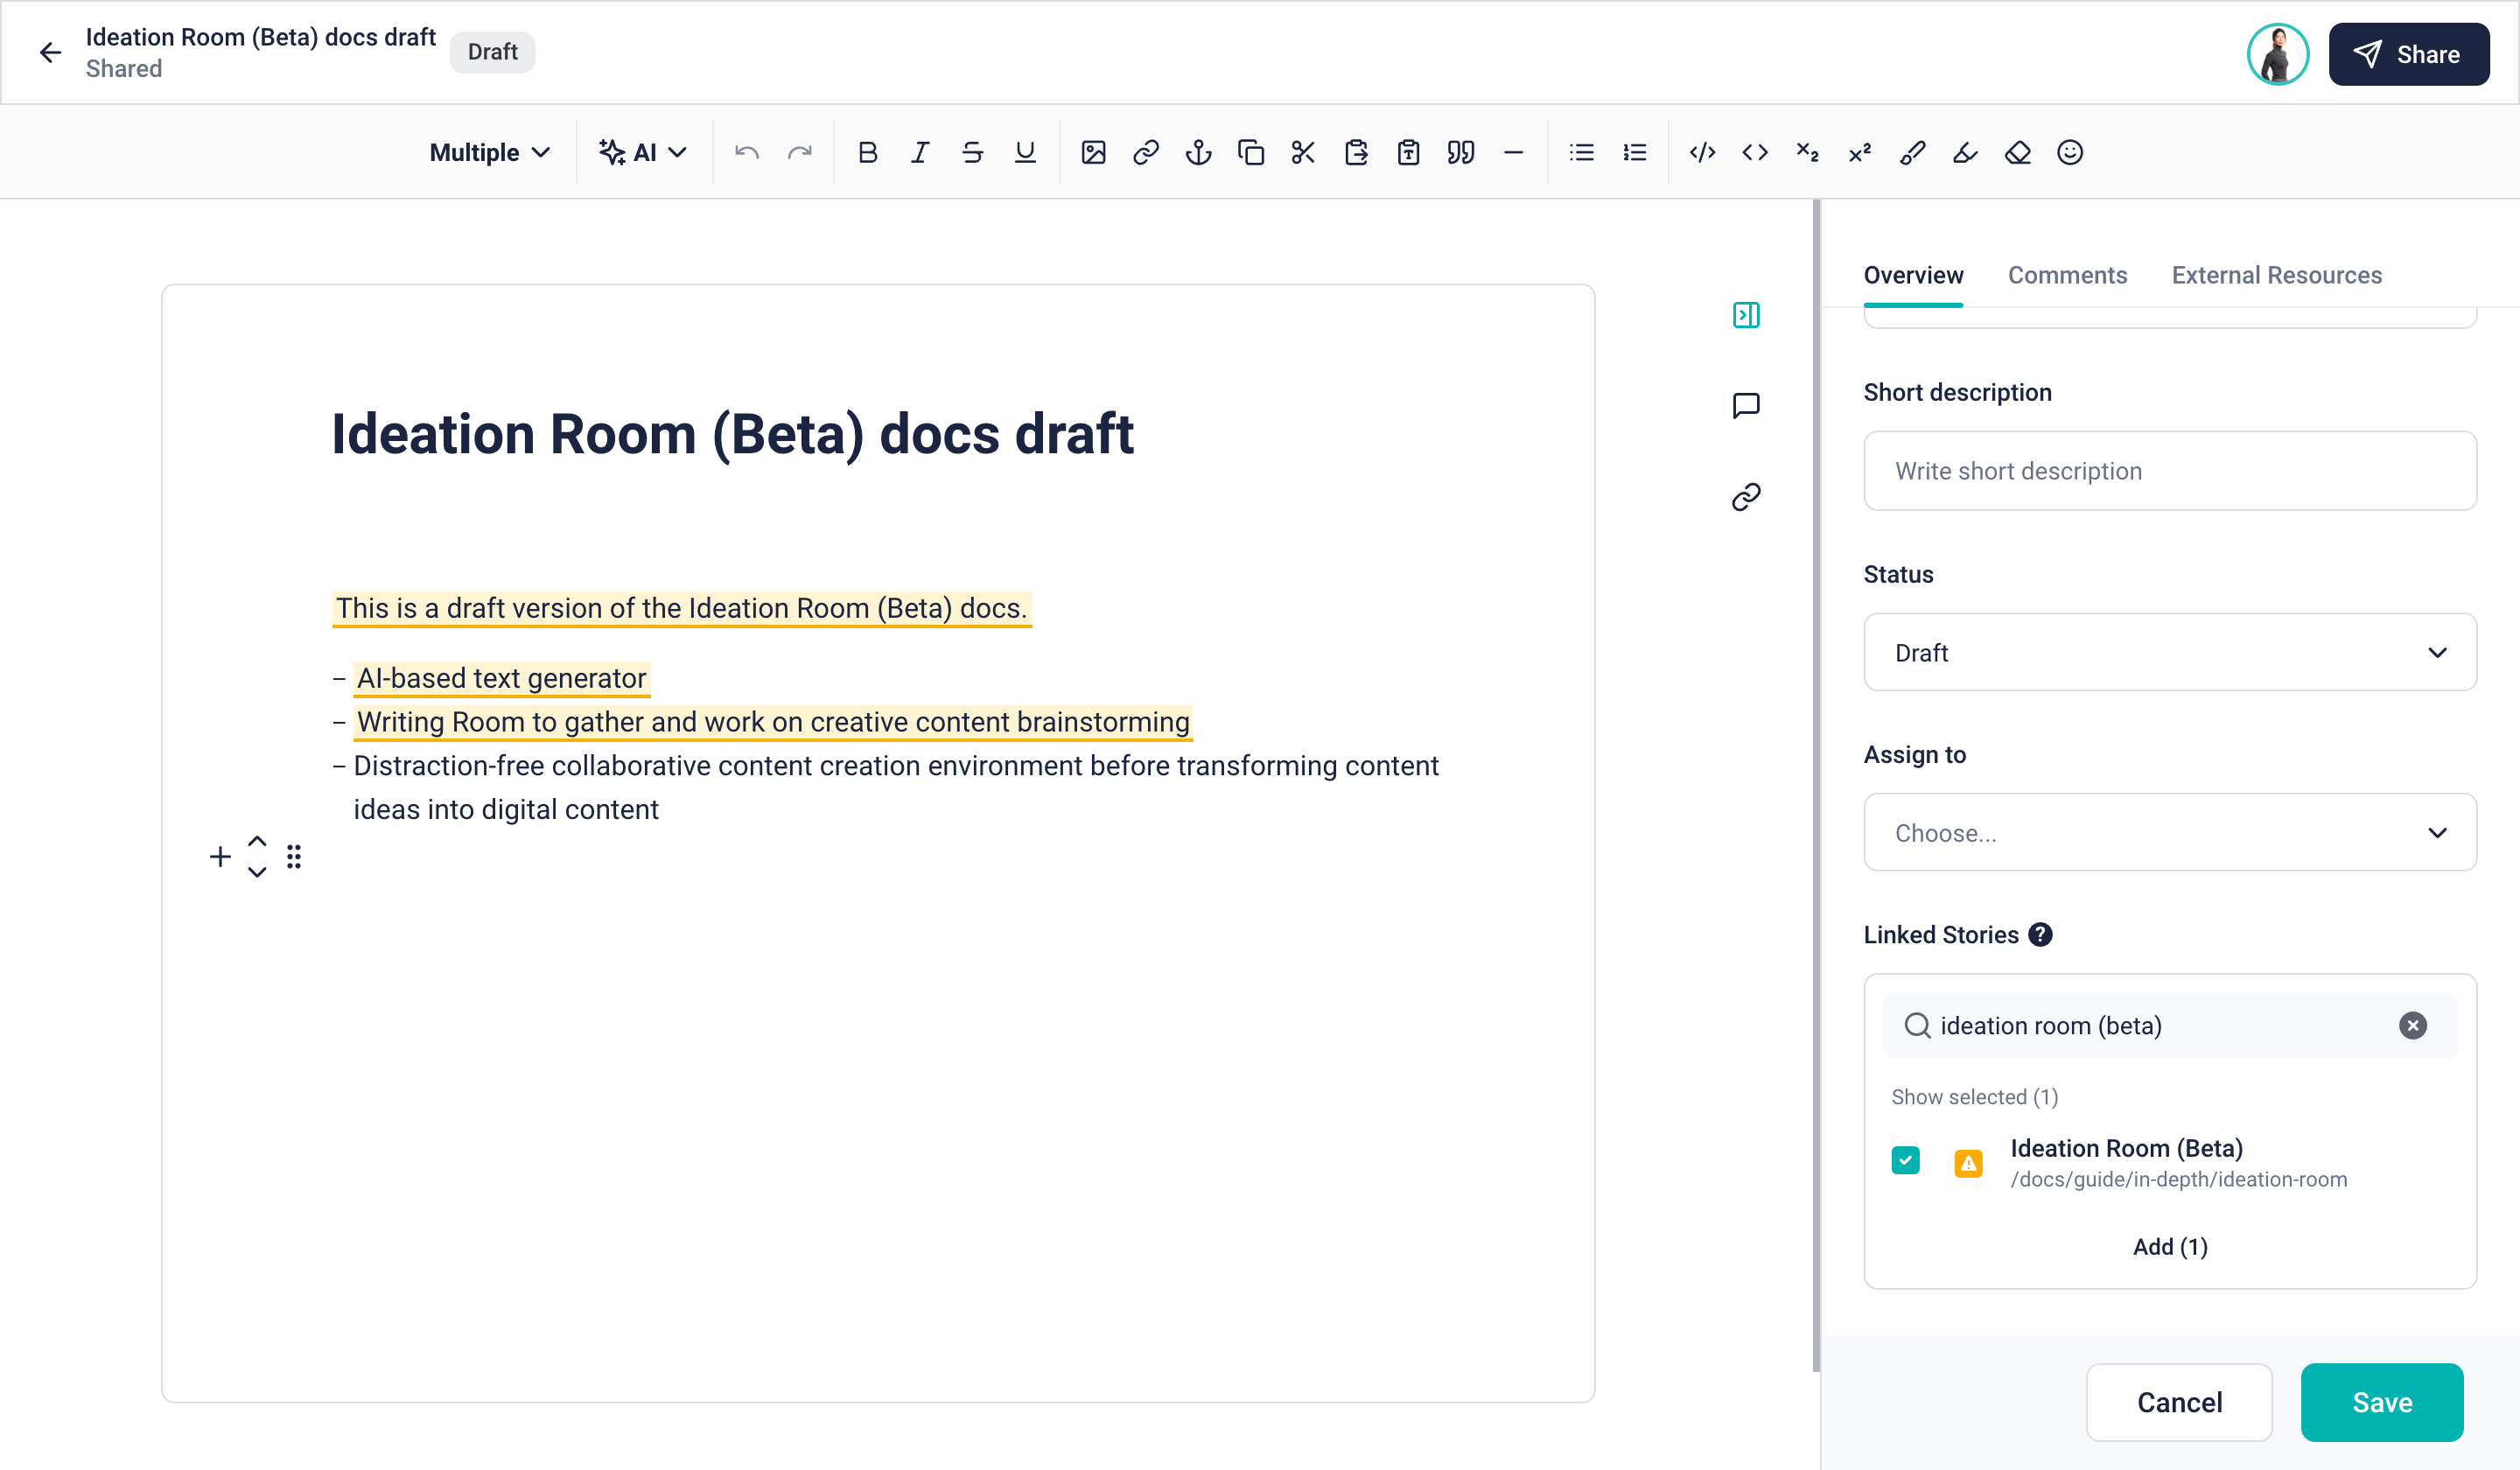This screenshot has height=1470, width=2520.
Task: Create a bullet list
Action: pos(1582,152)
